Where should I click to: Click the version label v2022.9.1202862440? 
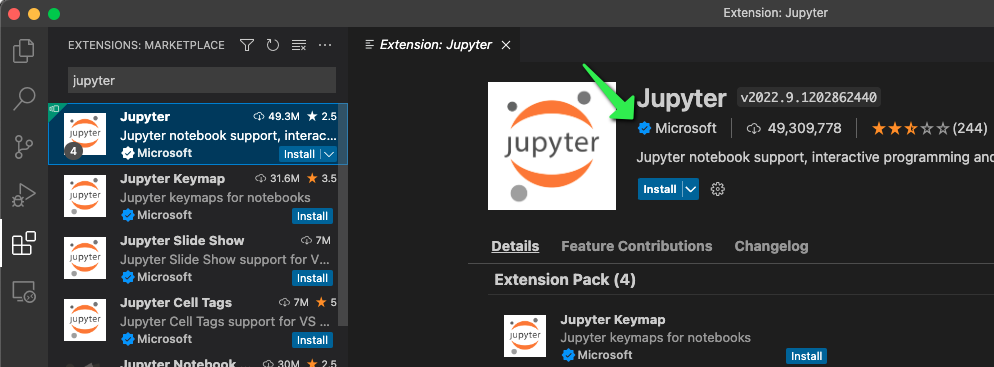(x=809, y=98)
